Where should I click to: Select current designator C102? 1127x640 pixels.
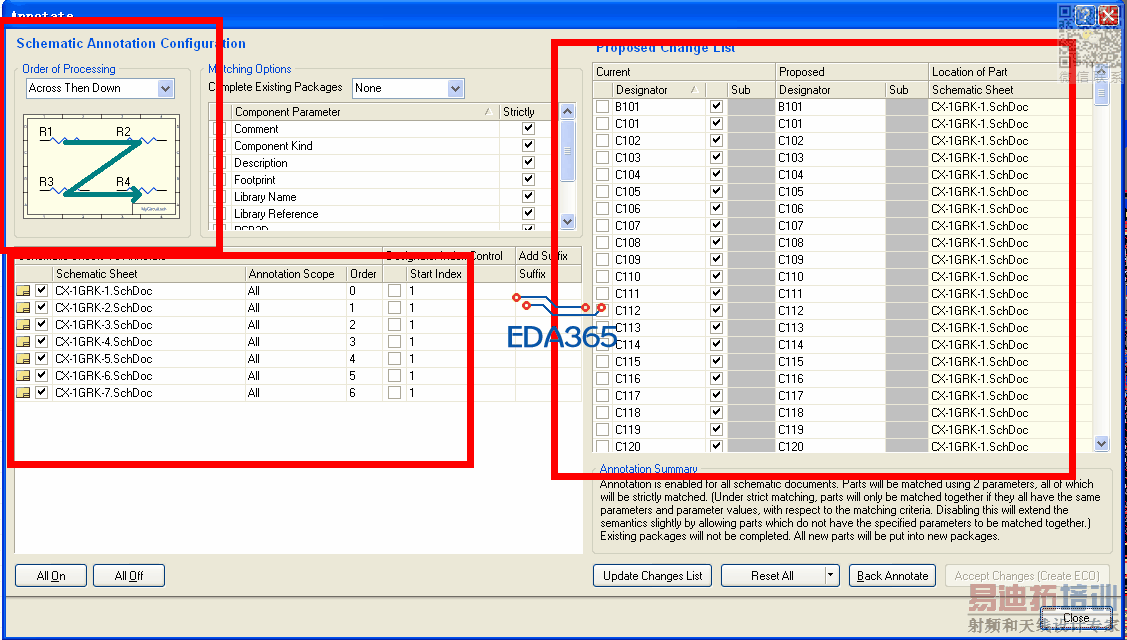627,141
